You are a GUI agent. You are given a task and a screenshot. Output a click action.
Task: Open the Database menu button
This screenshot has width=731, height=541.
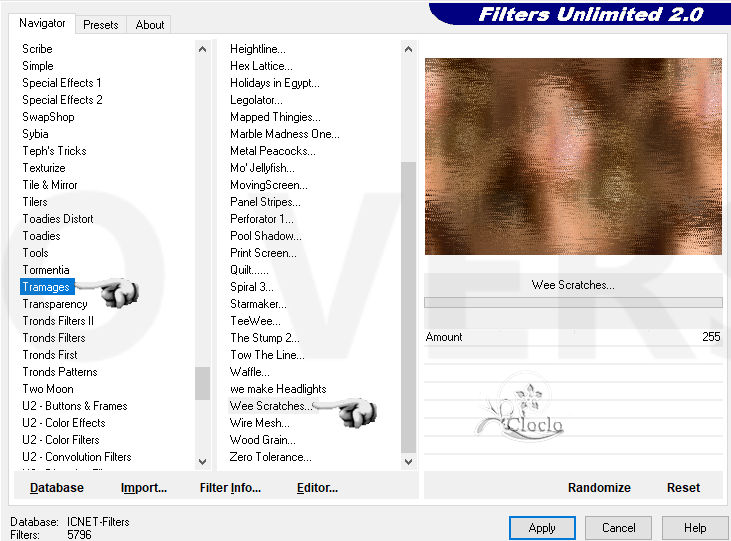57,487
